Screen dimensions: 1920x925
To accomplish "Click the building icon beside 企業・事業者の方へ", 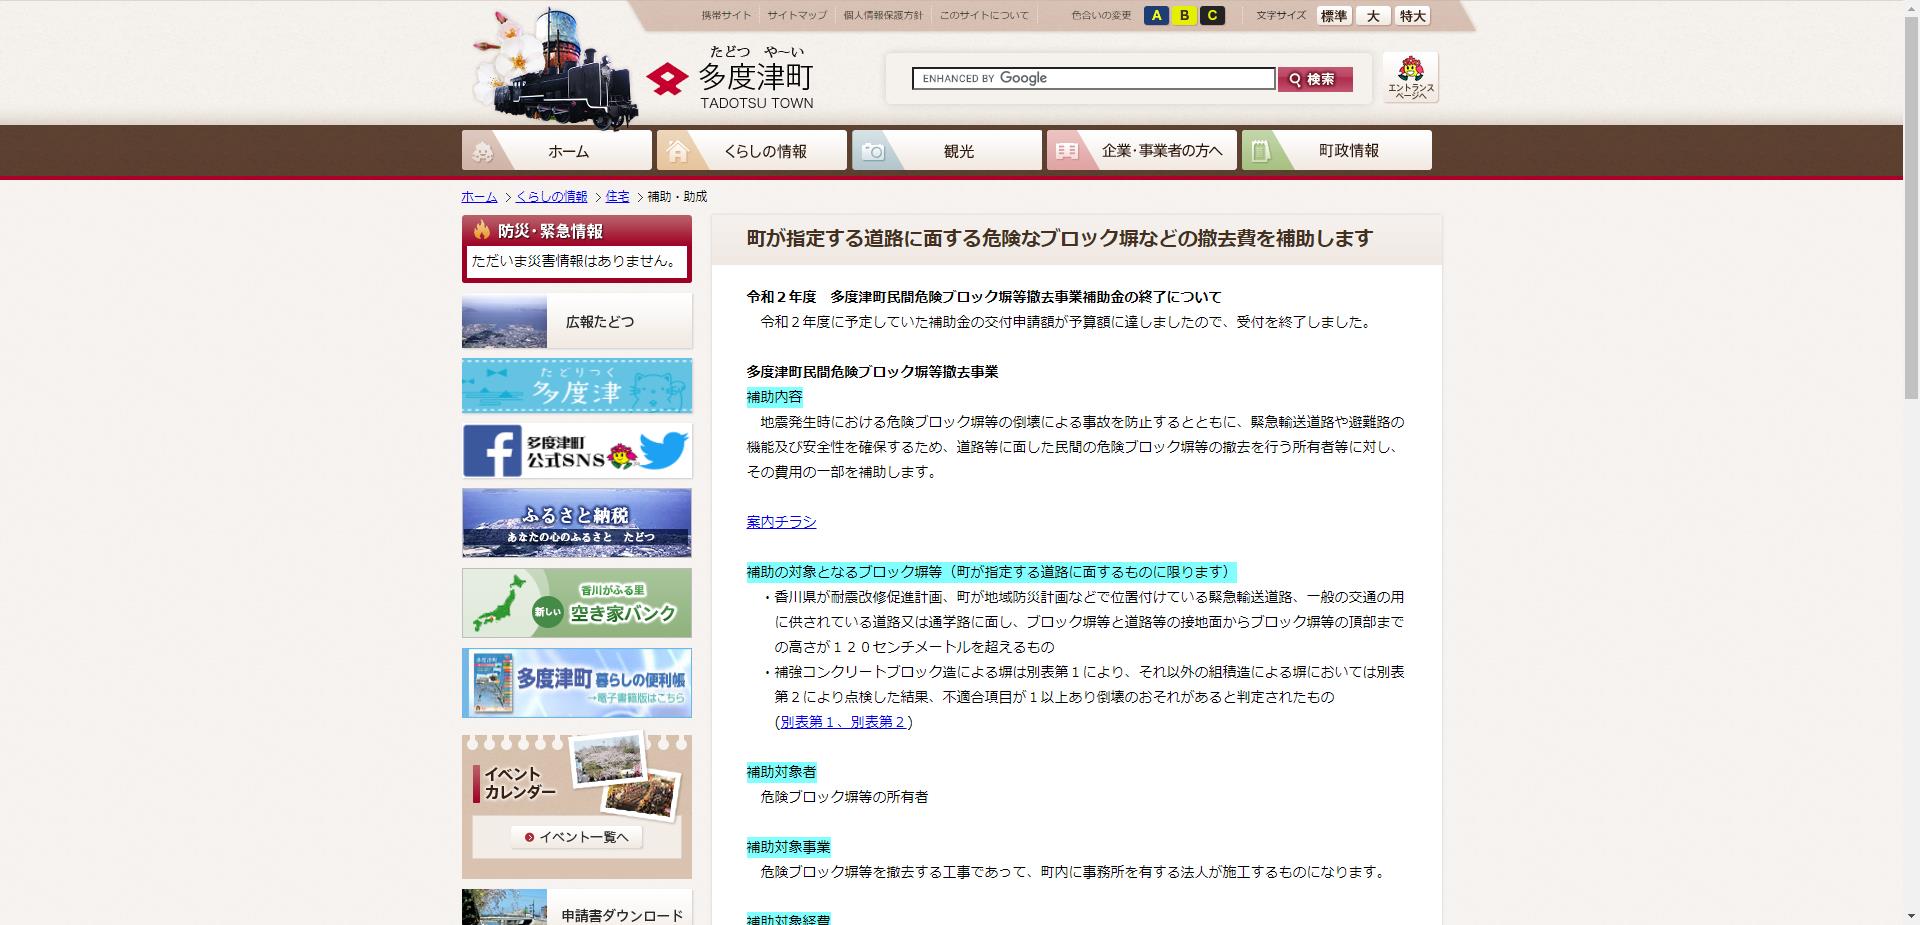I will tap(1067, 150).
